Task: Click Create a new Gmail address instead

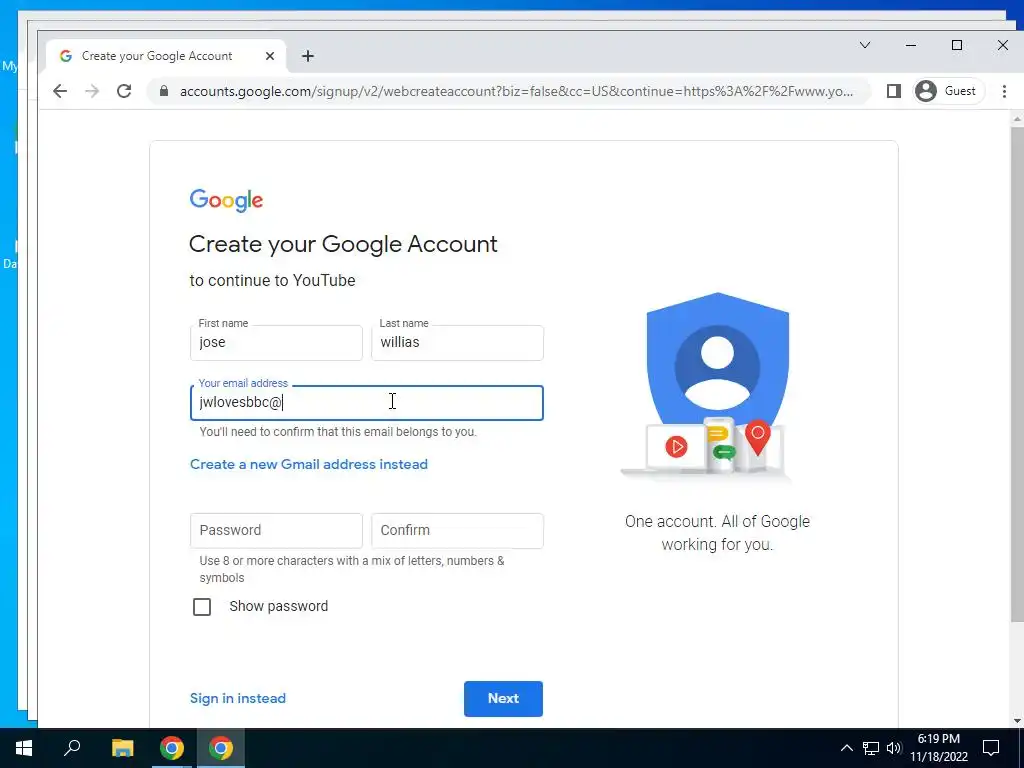Action: (x=309, y=464)
